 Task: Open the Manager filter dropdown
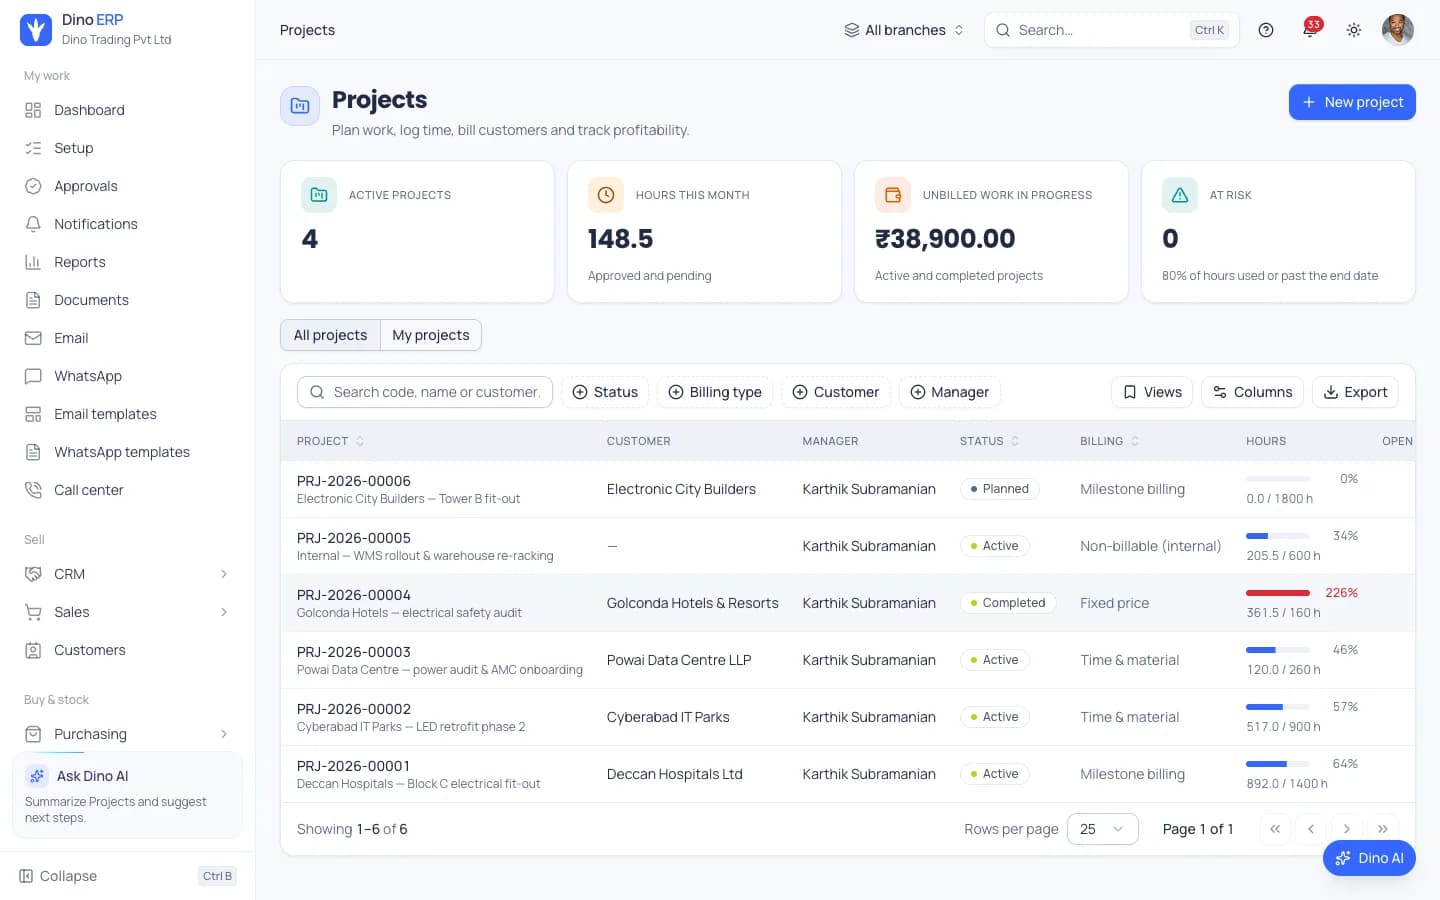pos(950,392)
